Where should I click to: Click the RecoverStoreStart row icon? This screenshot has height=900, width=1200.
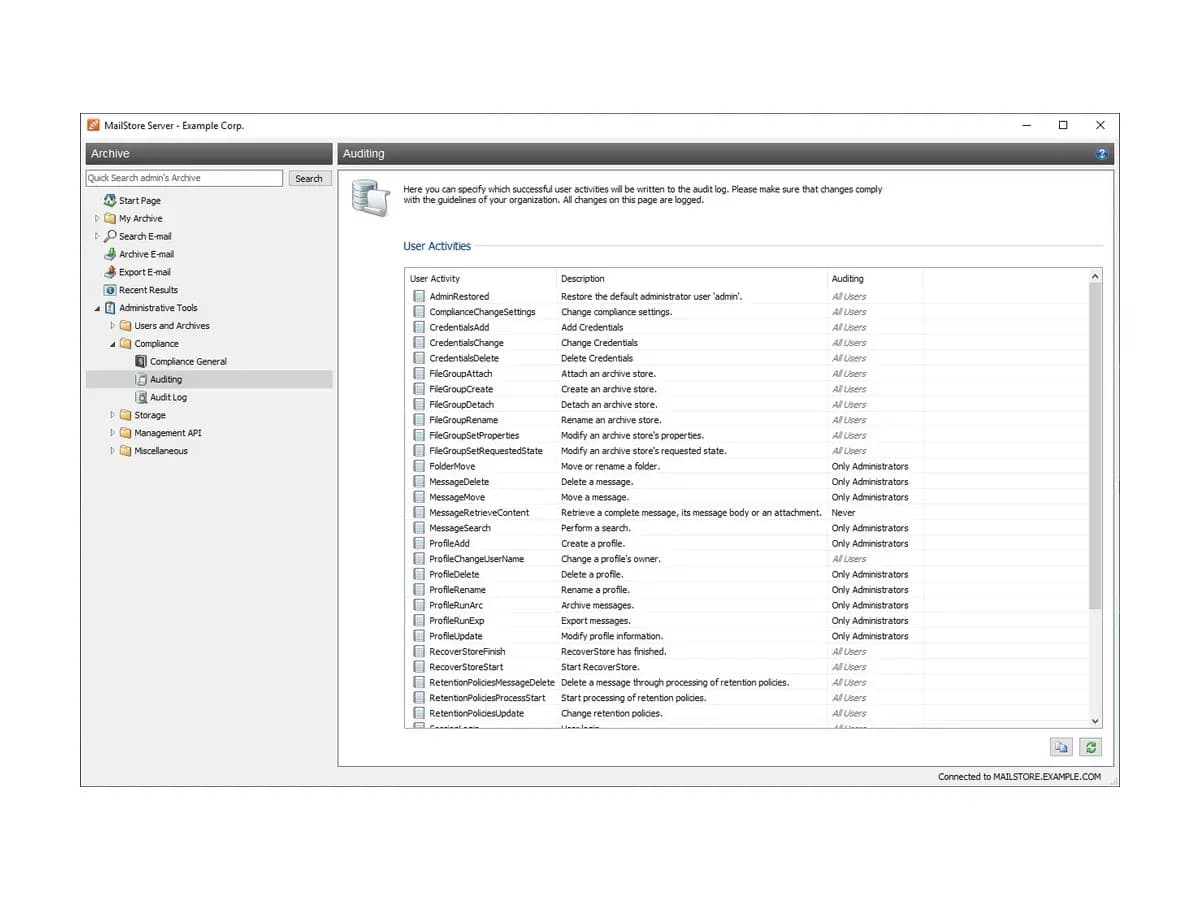coord(419,667)
